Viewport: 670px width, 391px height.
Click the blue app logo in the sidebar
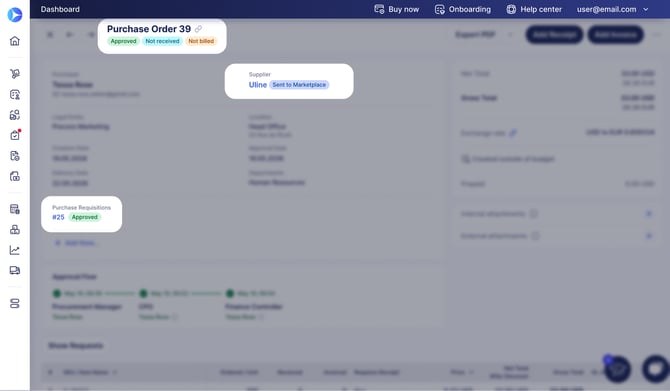(15, 15)
